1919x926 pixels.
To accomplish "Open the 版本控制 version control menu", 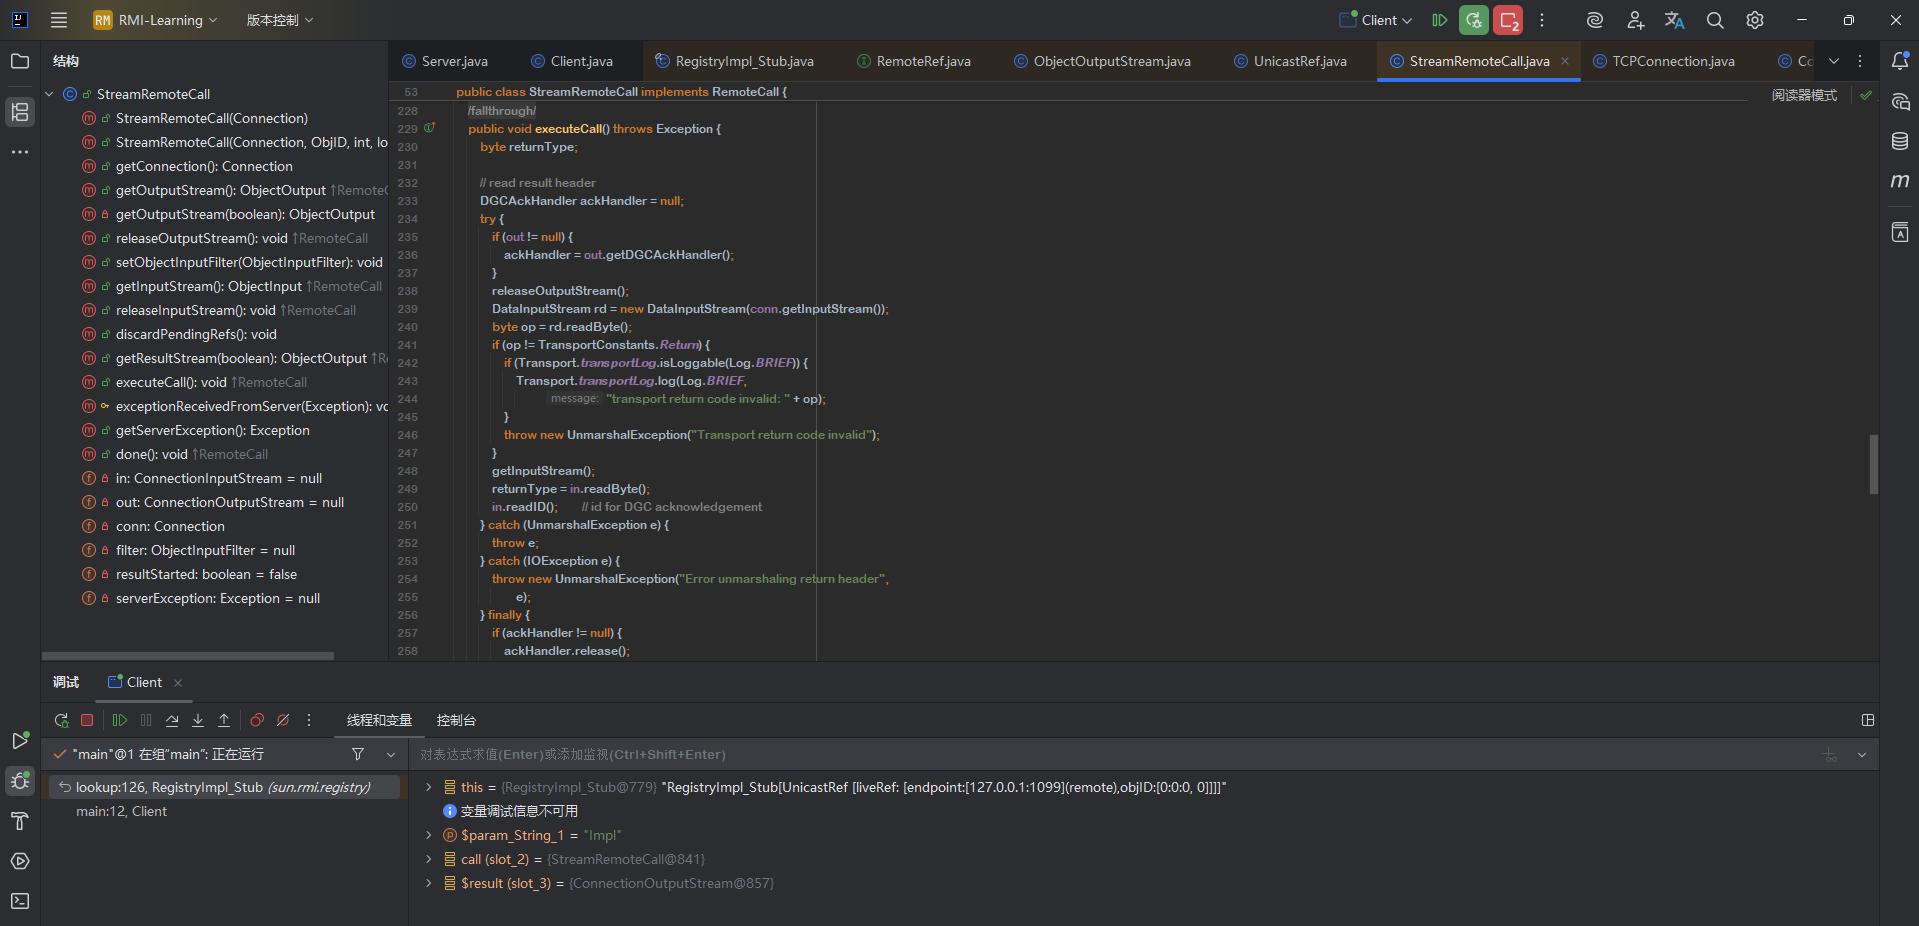I will coord(279,20).
